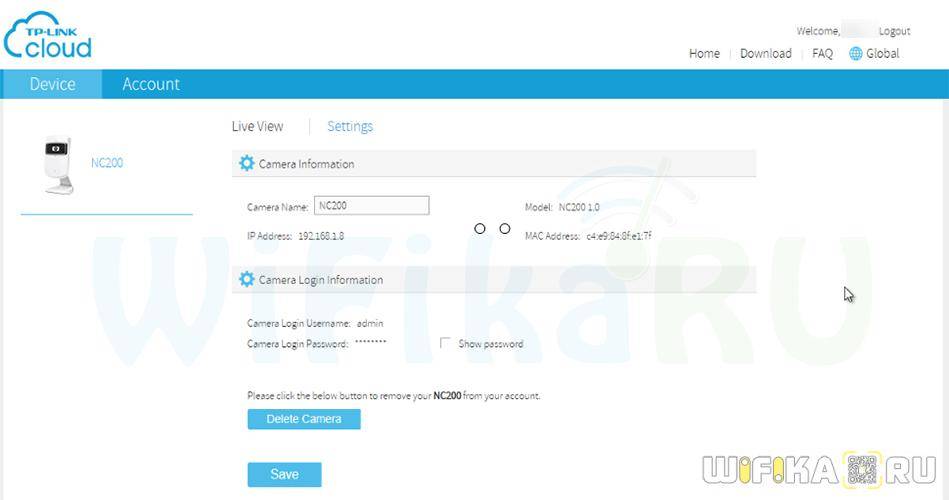This screenshot has height=500, width=949.
Task: Click the Global region selector text
Action: pyautogui.click(x=882, y=53)
